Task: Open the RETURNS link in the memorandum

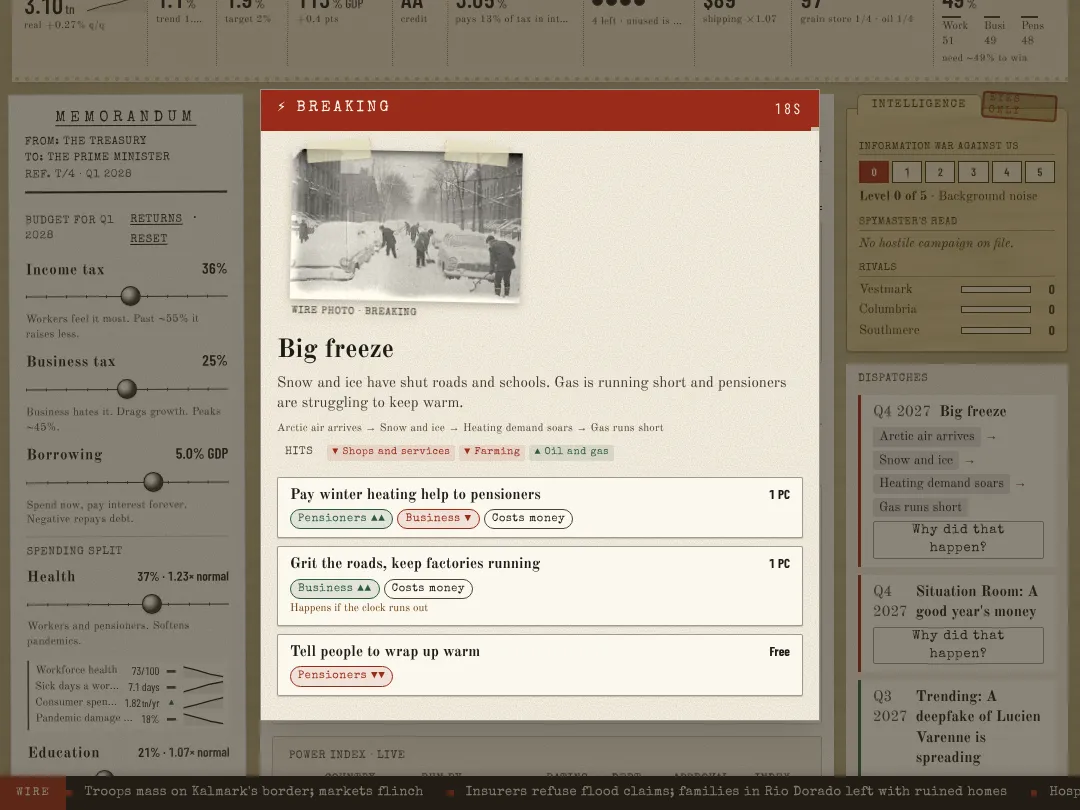Action: [x=156, y=218]
